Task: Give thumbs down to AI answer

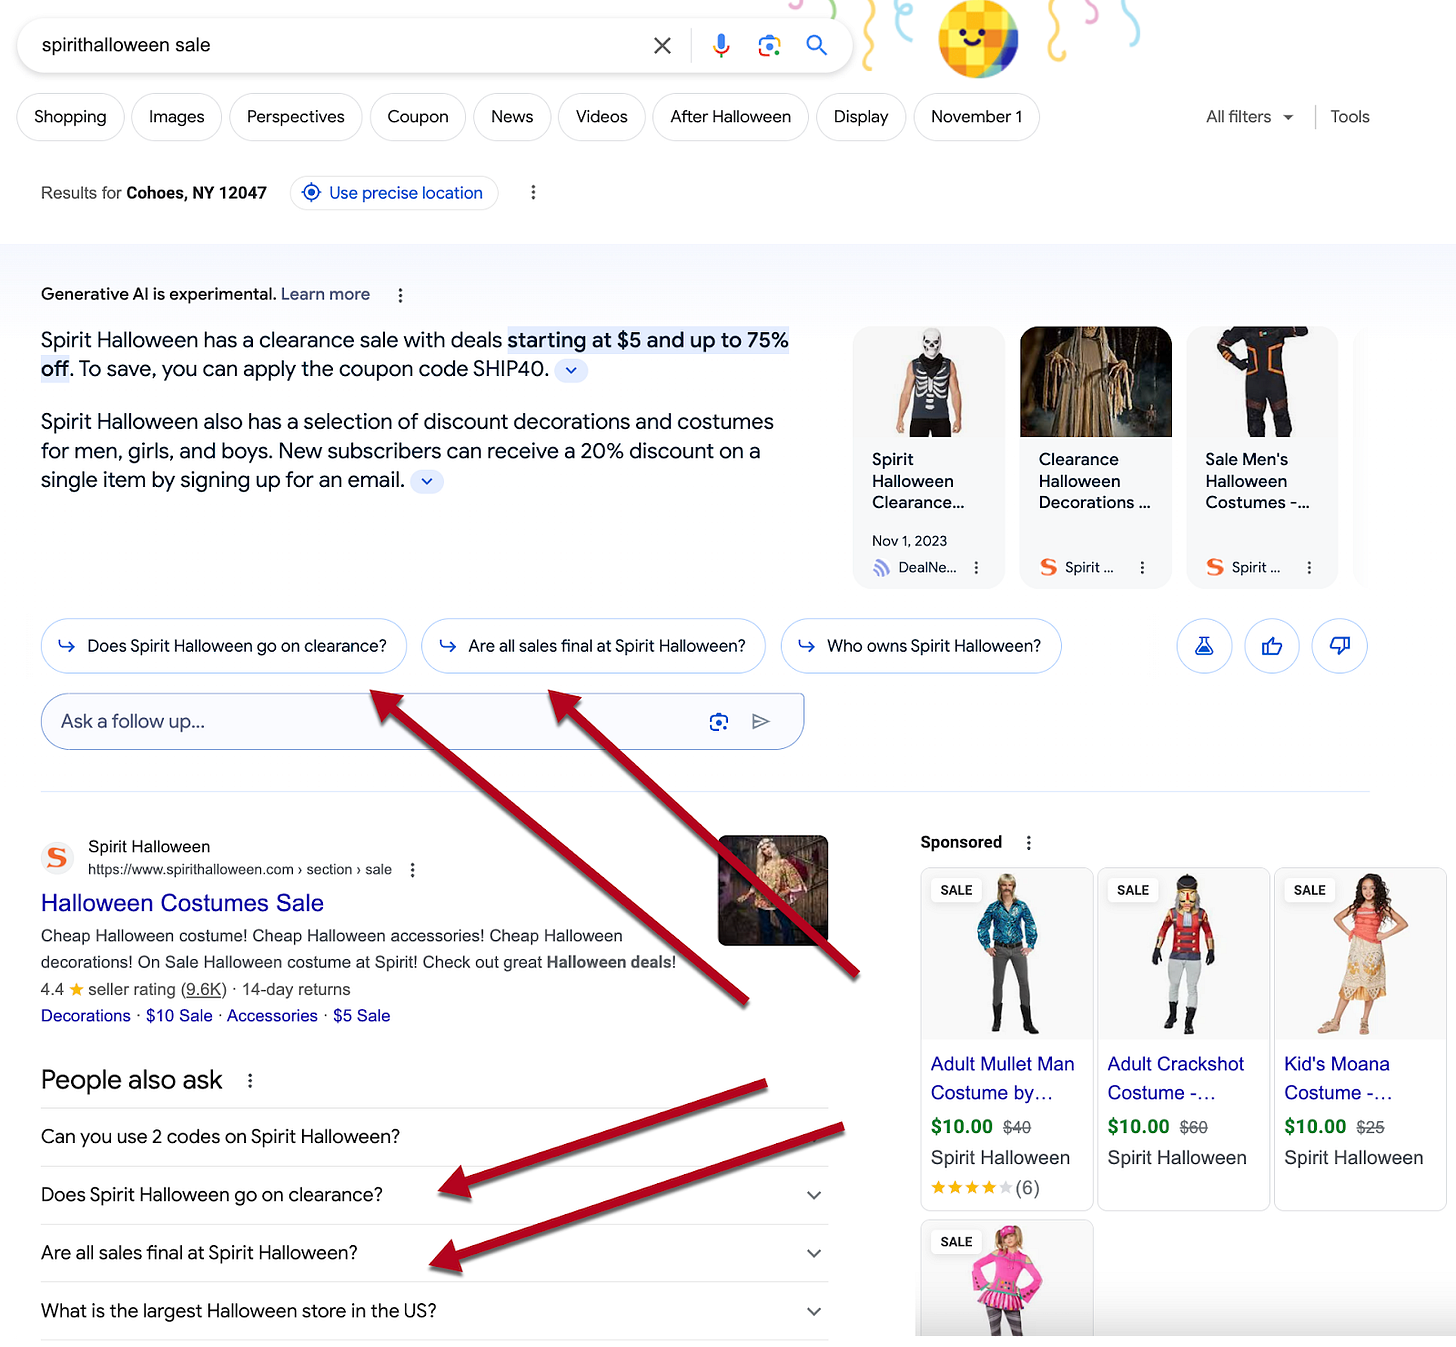Action: (1340, 646)
